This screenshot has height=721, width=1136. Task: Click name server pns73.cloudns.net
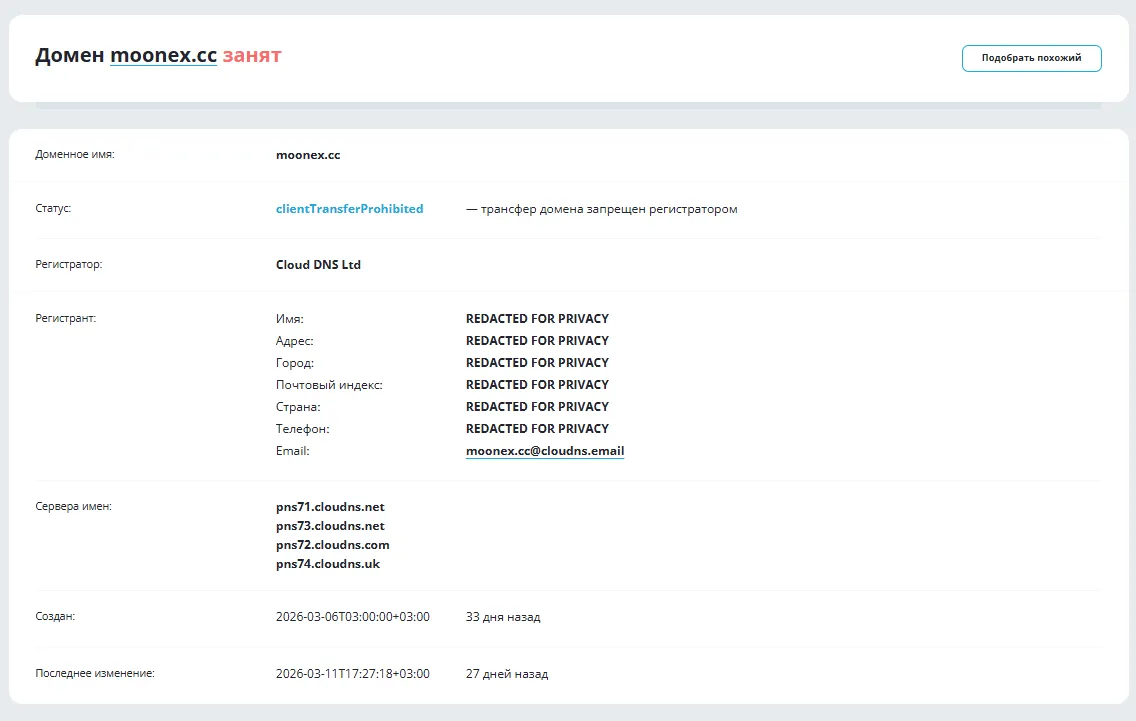330,526
